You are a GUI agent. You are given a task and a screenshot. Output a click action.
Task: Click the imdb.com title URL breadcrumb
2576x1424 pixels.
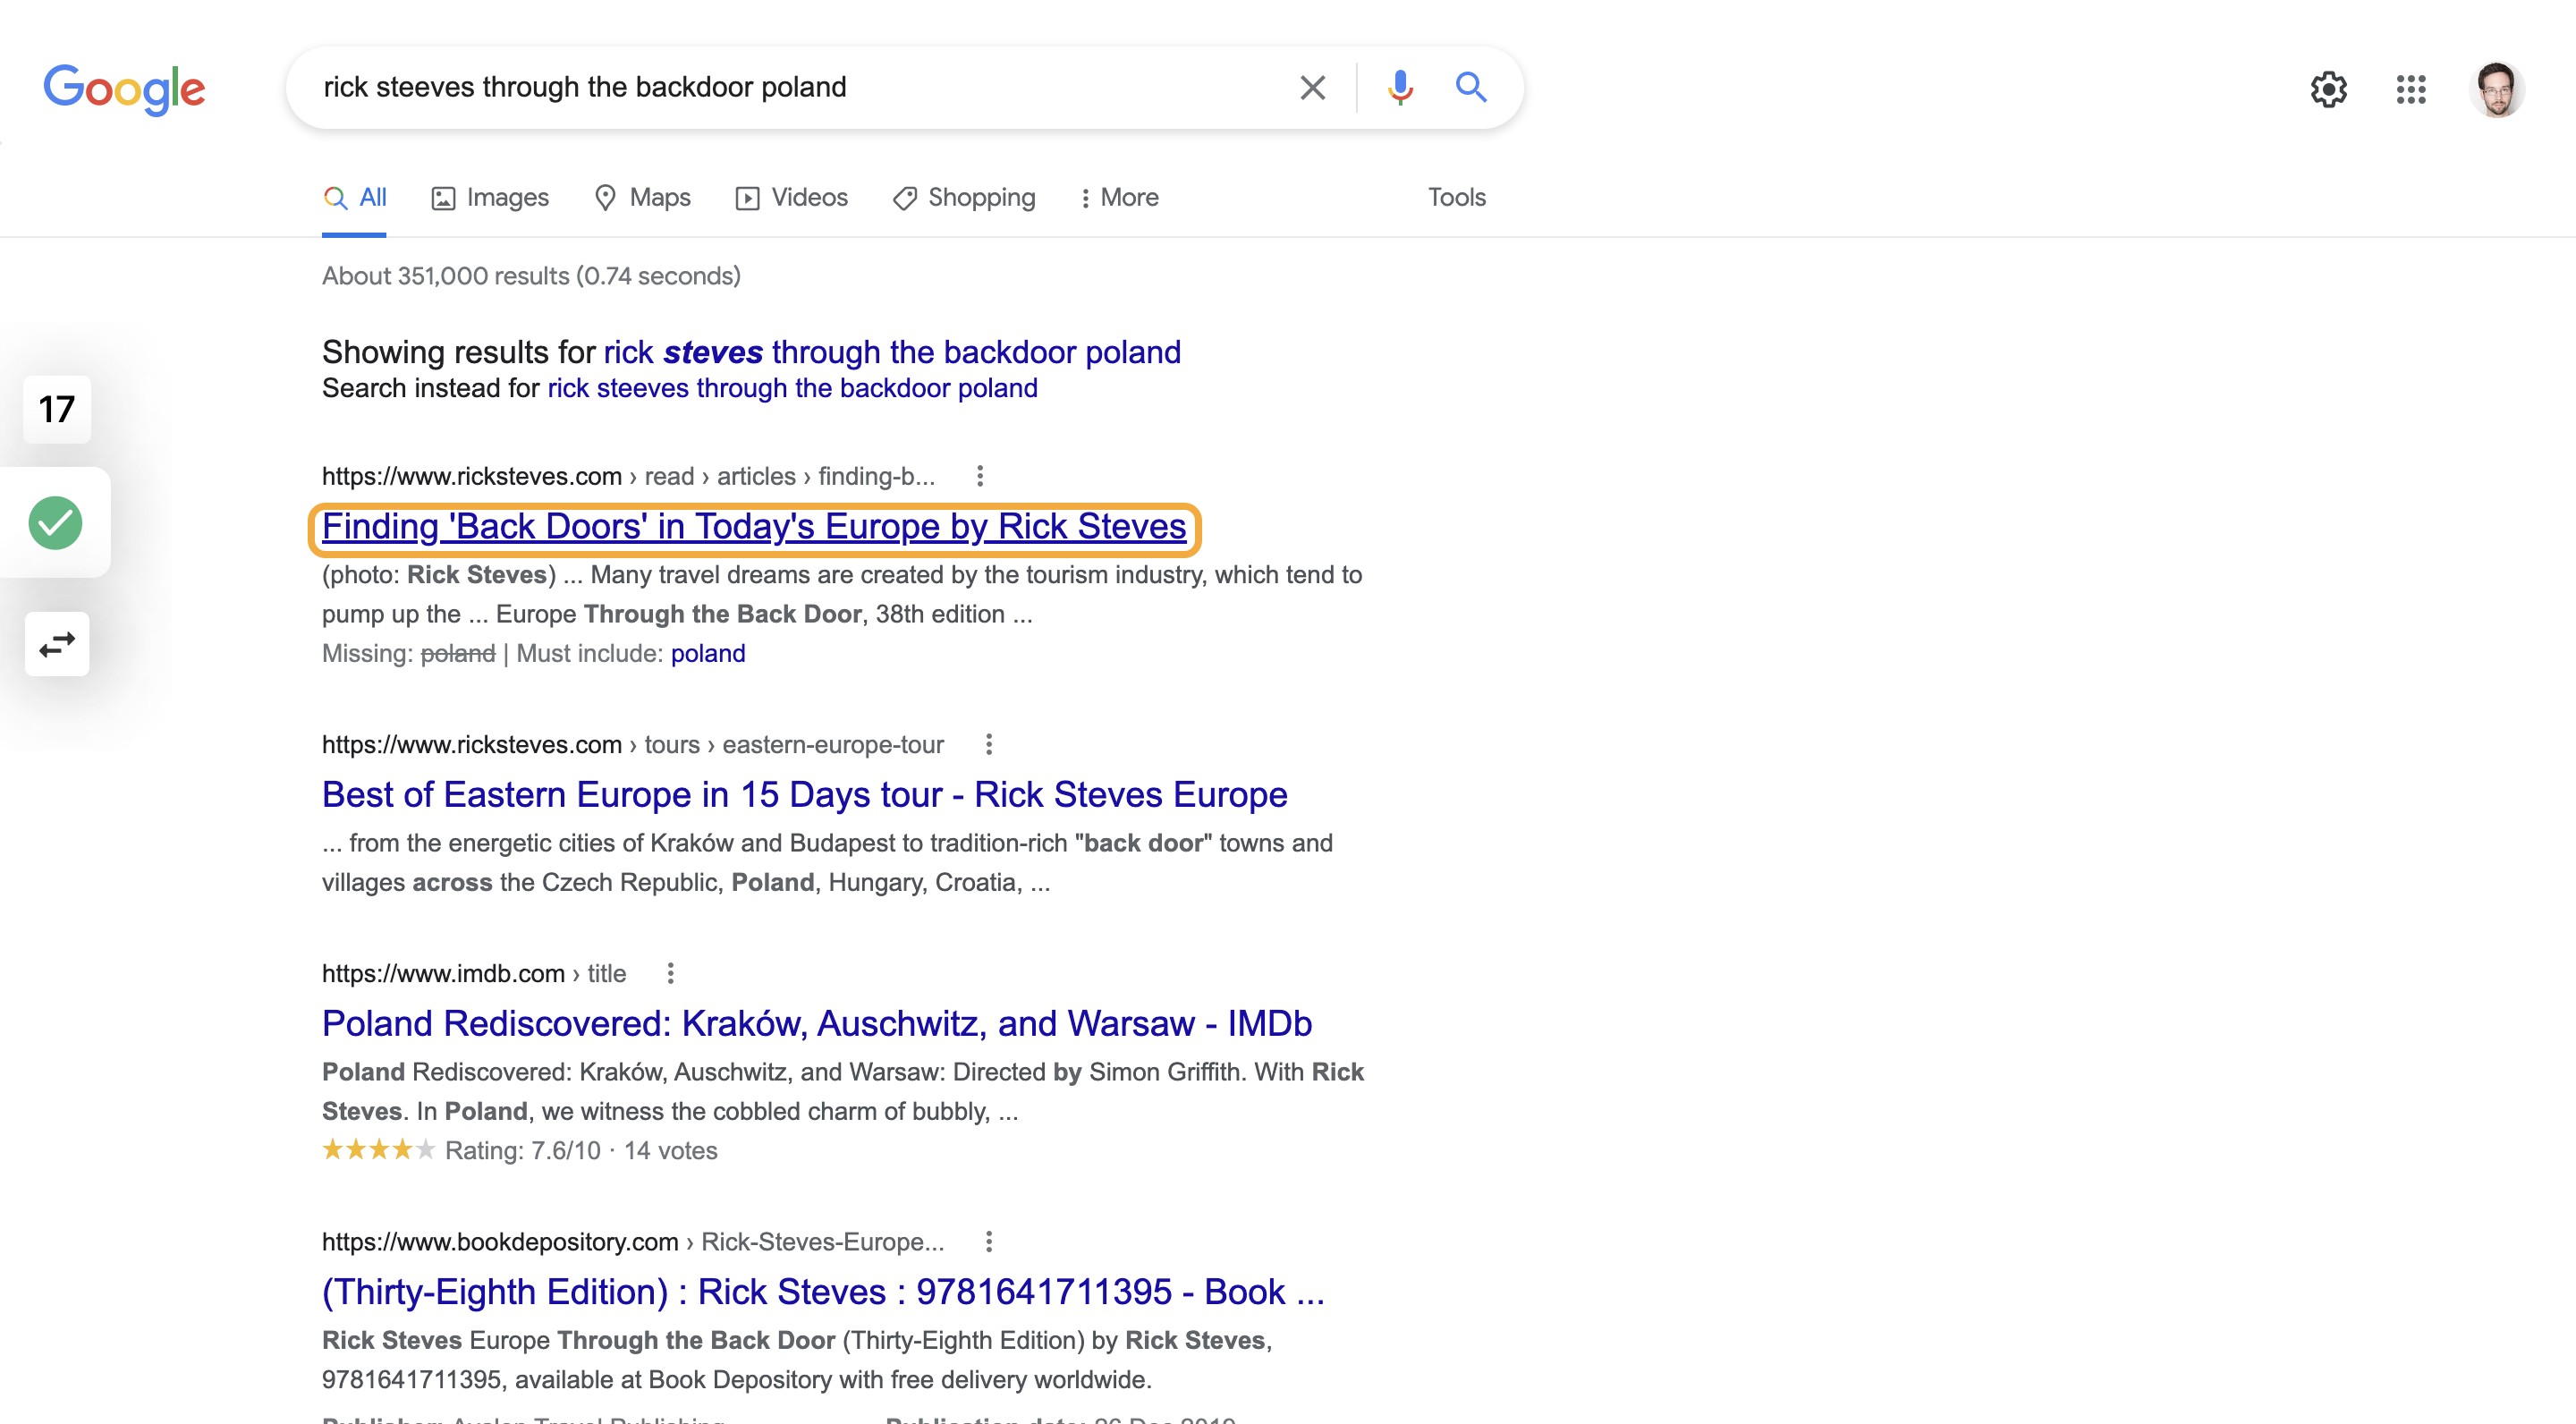474,973
